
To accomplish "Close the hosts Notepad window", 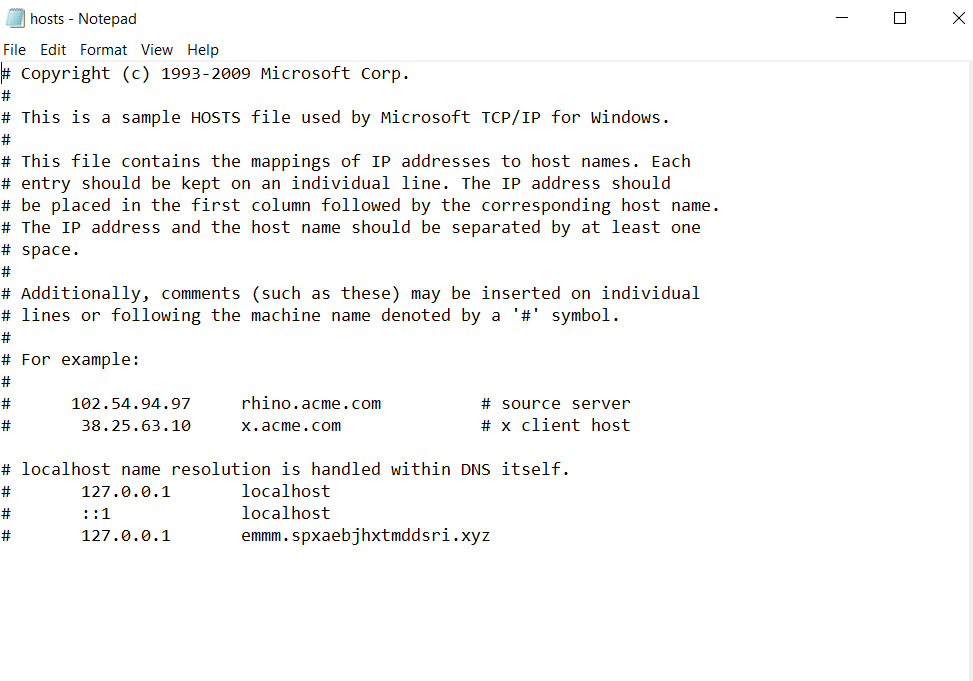I will tap(955, 18).
